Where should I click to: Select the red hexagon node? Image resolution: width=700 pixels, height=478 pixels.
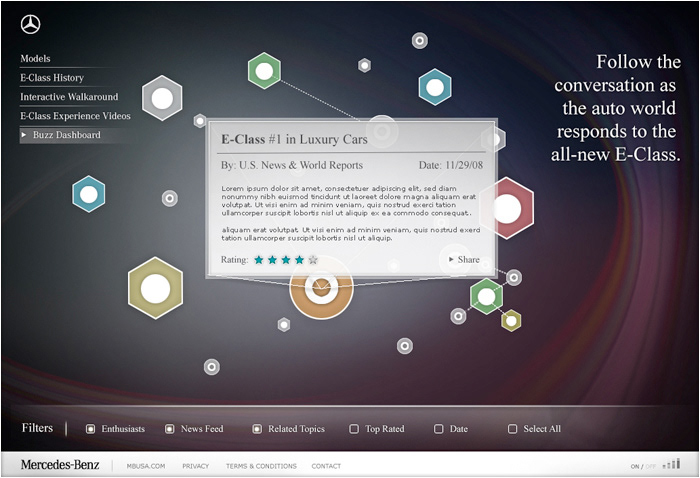click(x=507, y=208)
